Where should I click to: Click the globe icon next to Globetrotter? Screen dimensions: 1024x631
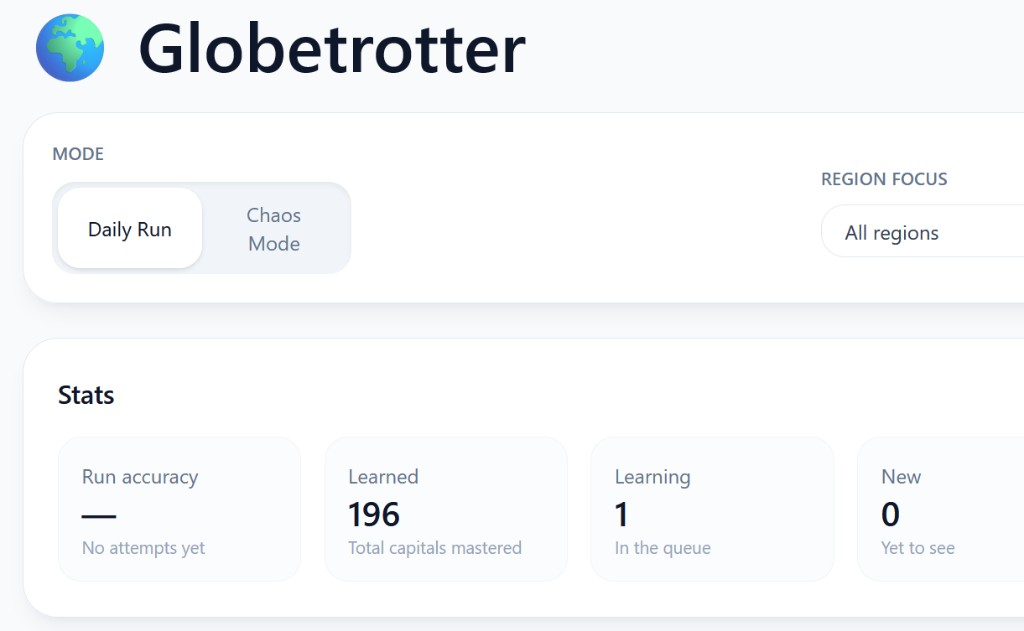click(68, 47)
